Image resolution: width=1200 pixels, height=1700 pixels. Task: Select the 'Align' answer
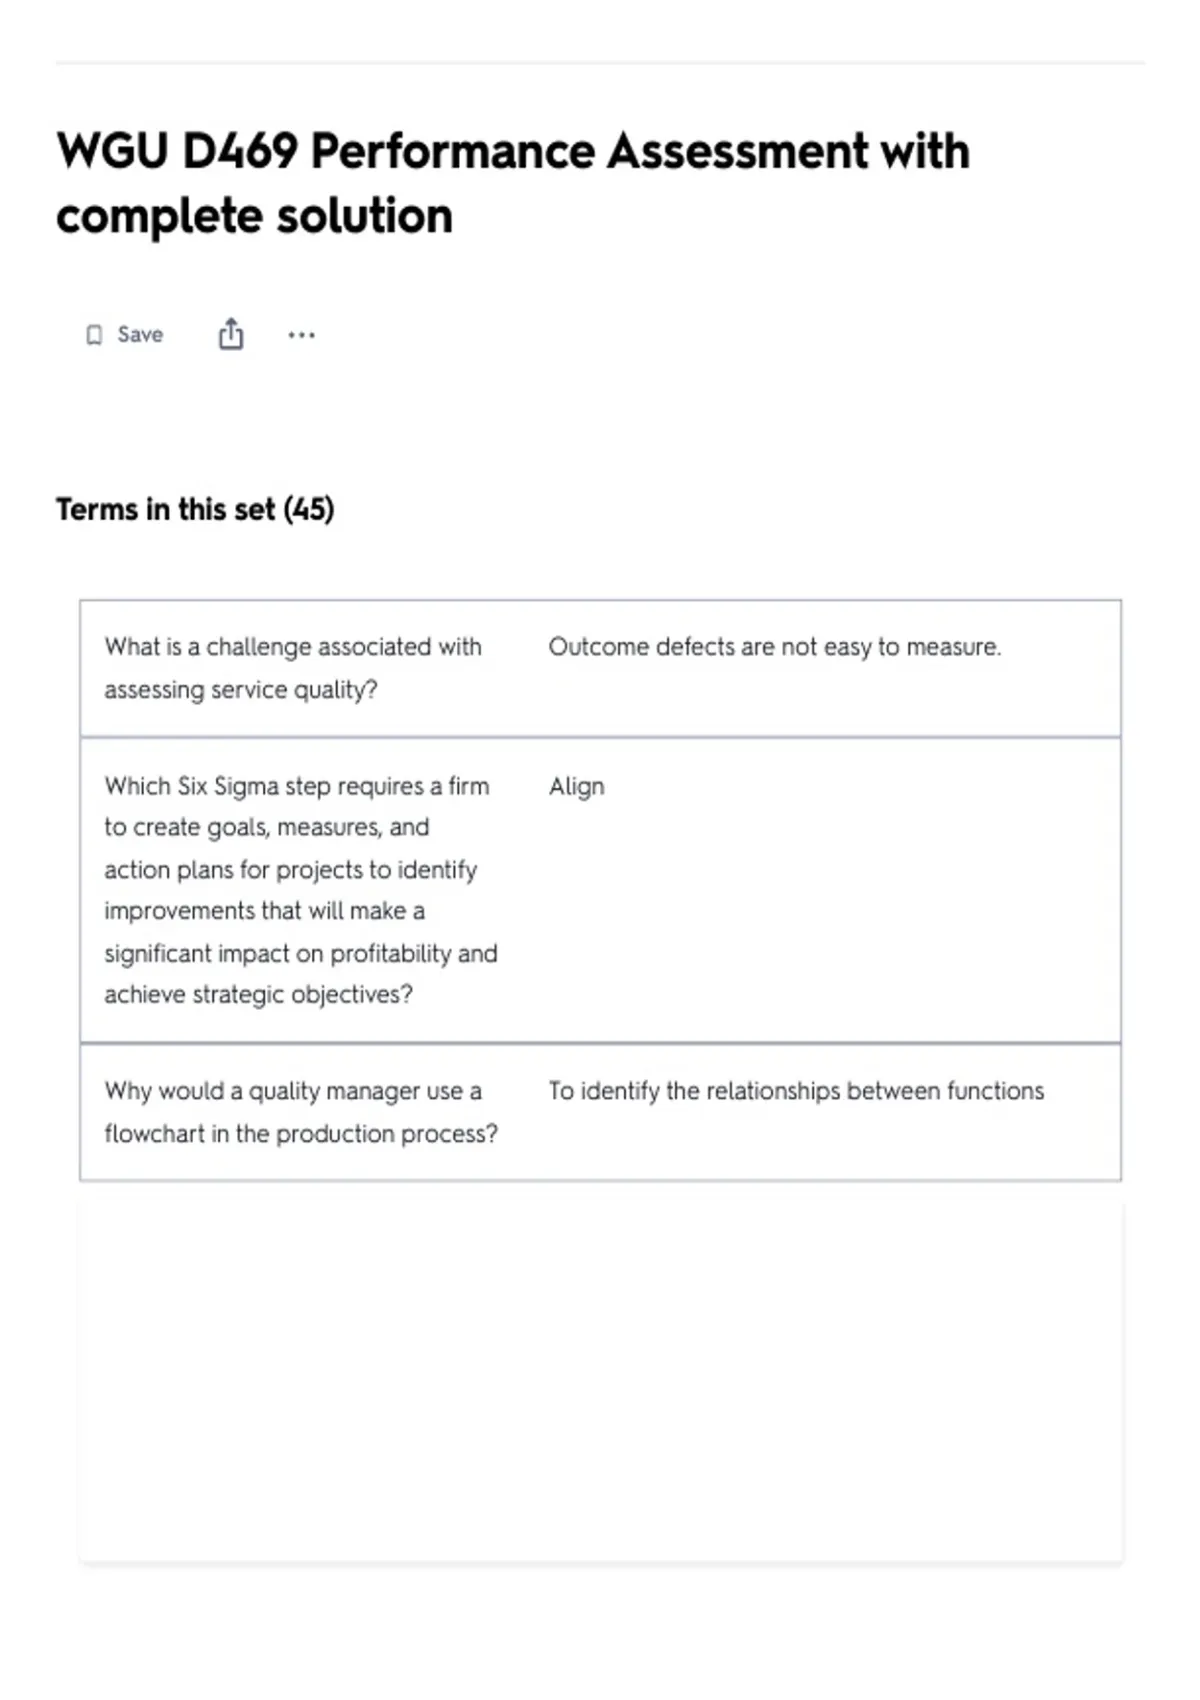576,787
